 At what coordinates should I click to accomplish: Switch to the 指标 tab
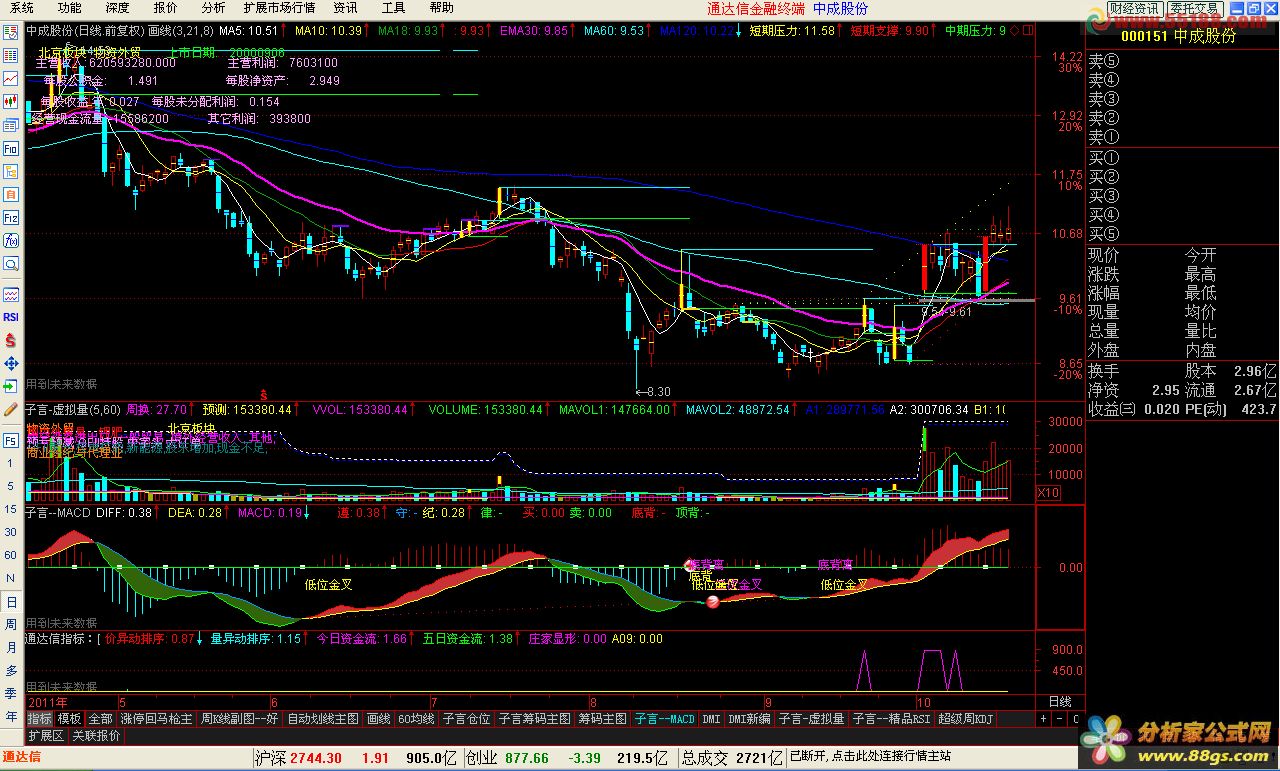[40, 719]
